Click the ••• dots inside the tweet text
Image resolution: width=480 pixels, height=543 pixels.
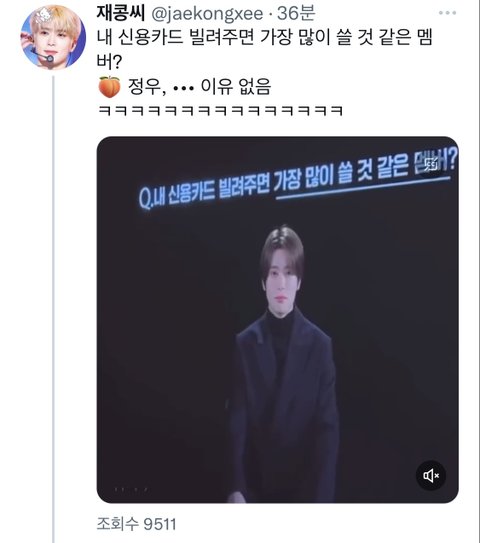click(x=183, y=88)
